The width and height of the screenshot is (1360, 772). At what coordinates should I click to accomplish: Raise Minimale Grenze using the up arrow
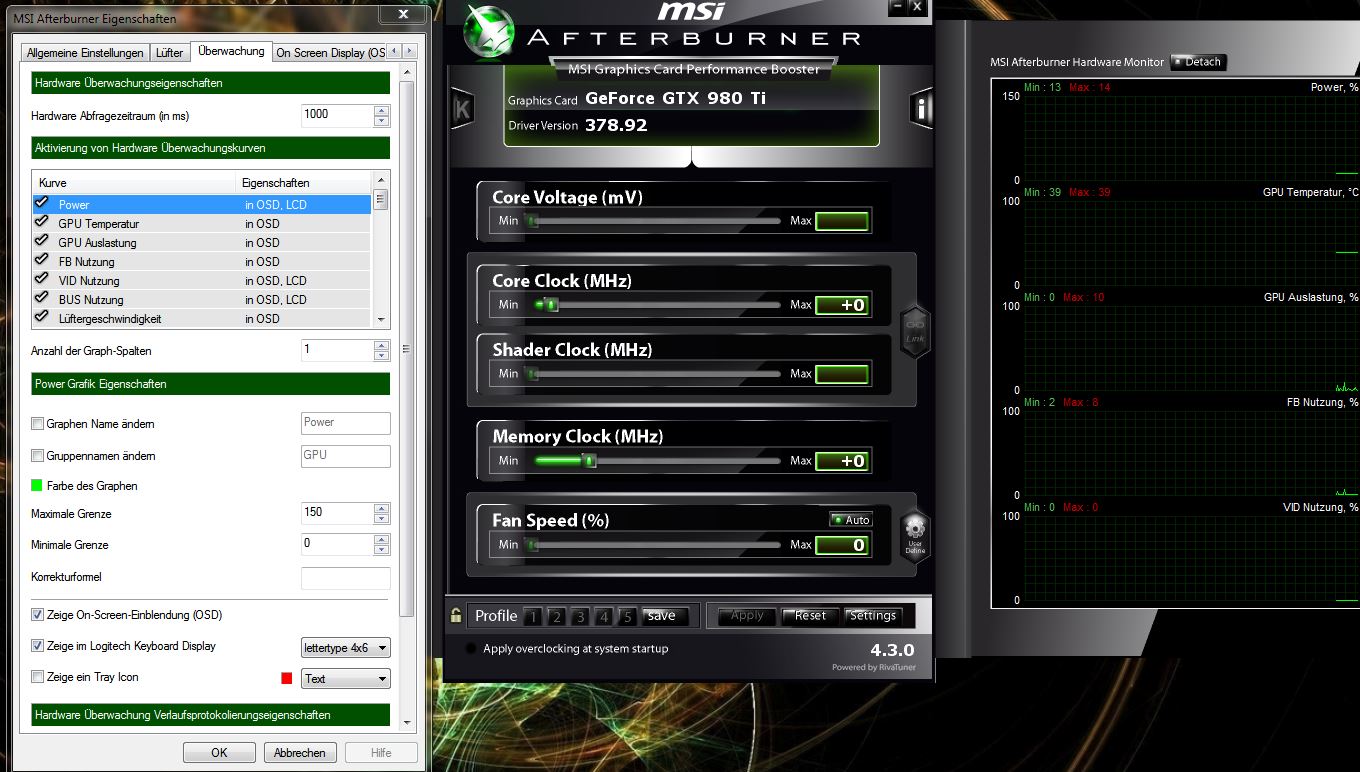coord(381,539)
